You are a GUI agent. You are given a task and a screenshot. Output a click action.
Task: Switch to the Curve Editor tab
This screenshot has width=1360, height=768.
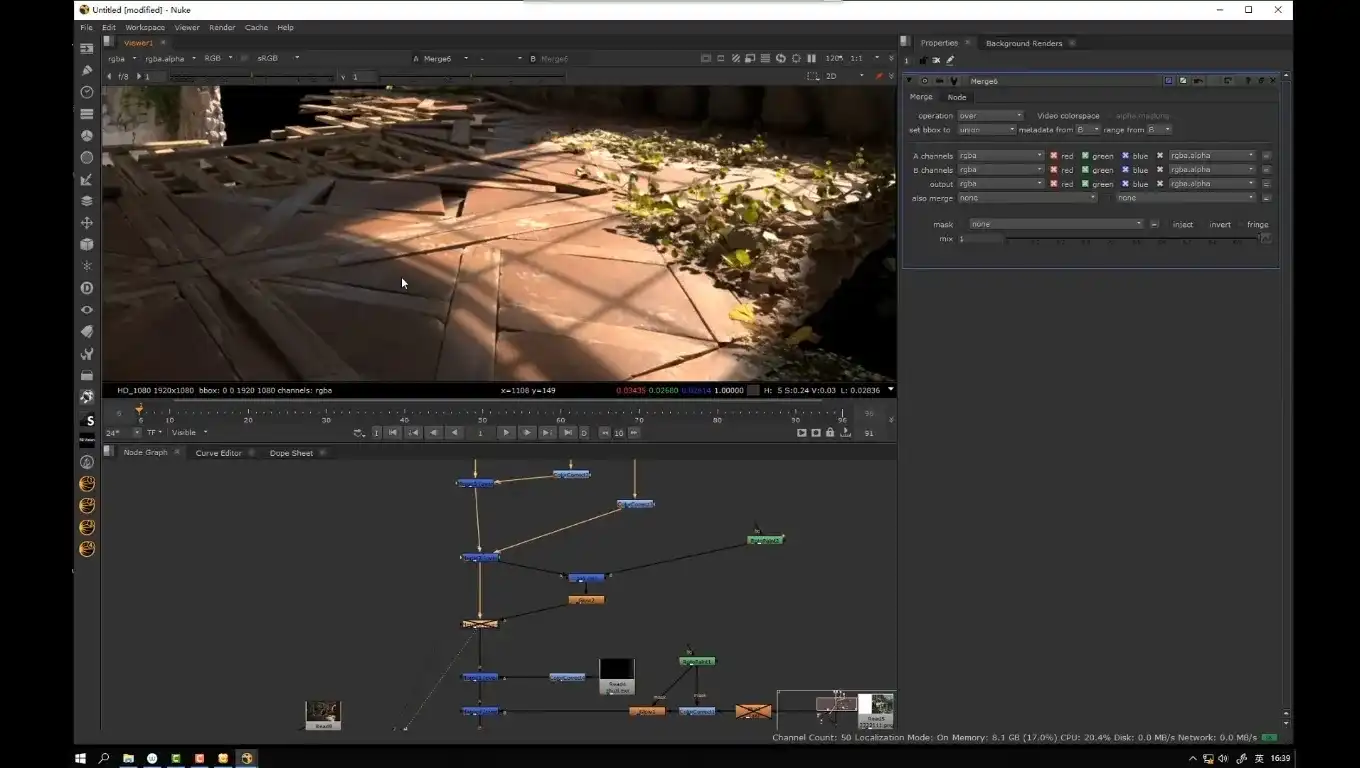coord(218,453)
